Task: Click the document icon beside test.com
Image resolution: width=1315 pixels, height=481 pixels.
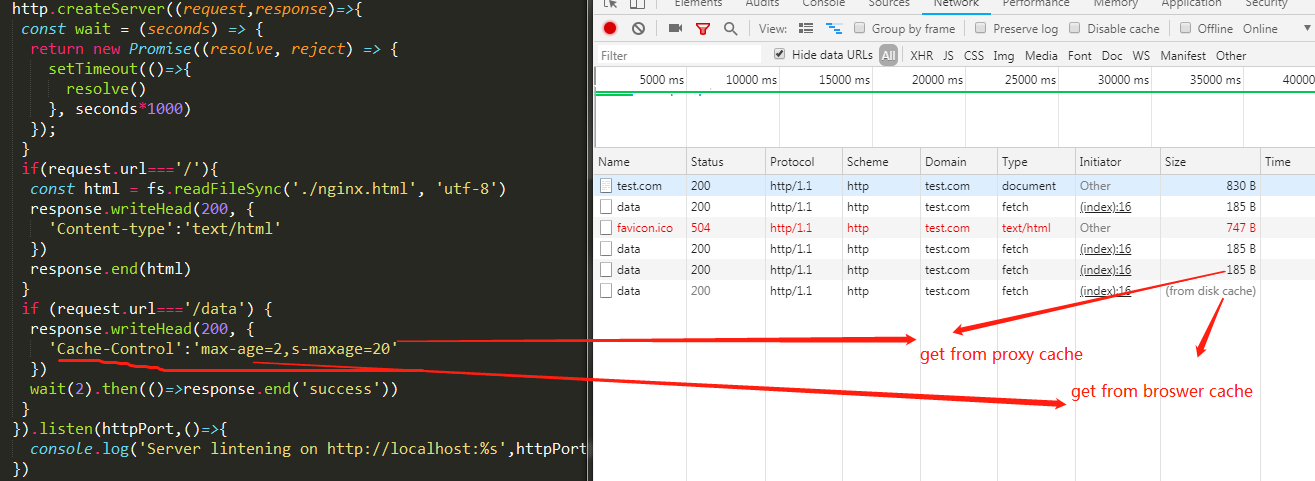Action: tap(606, 186)
